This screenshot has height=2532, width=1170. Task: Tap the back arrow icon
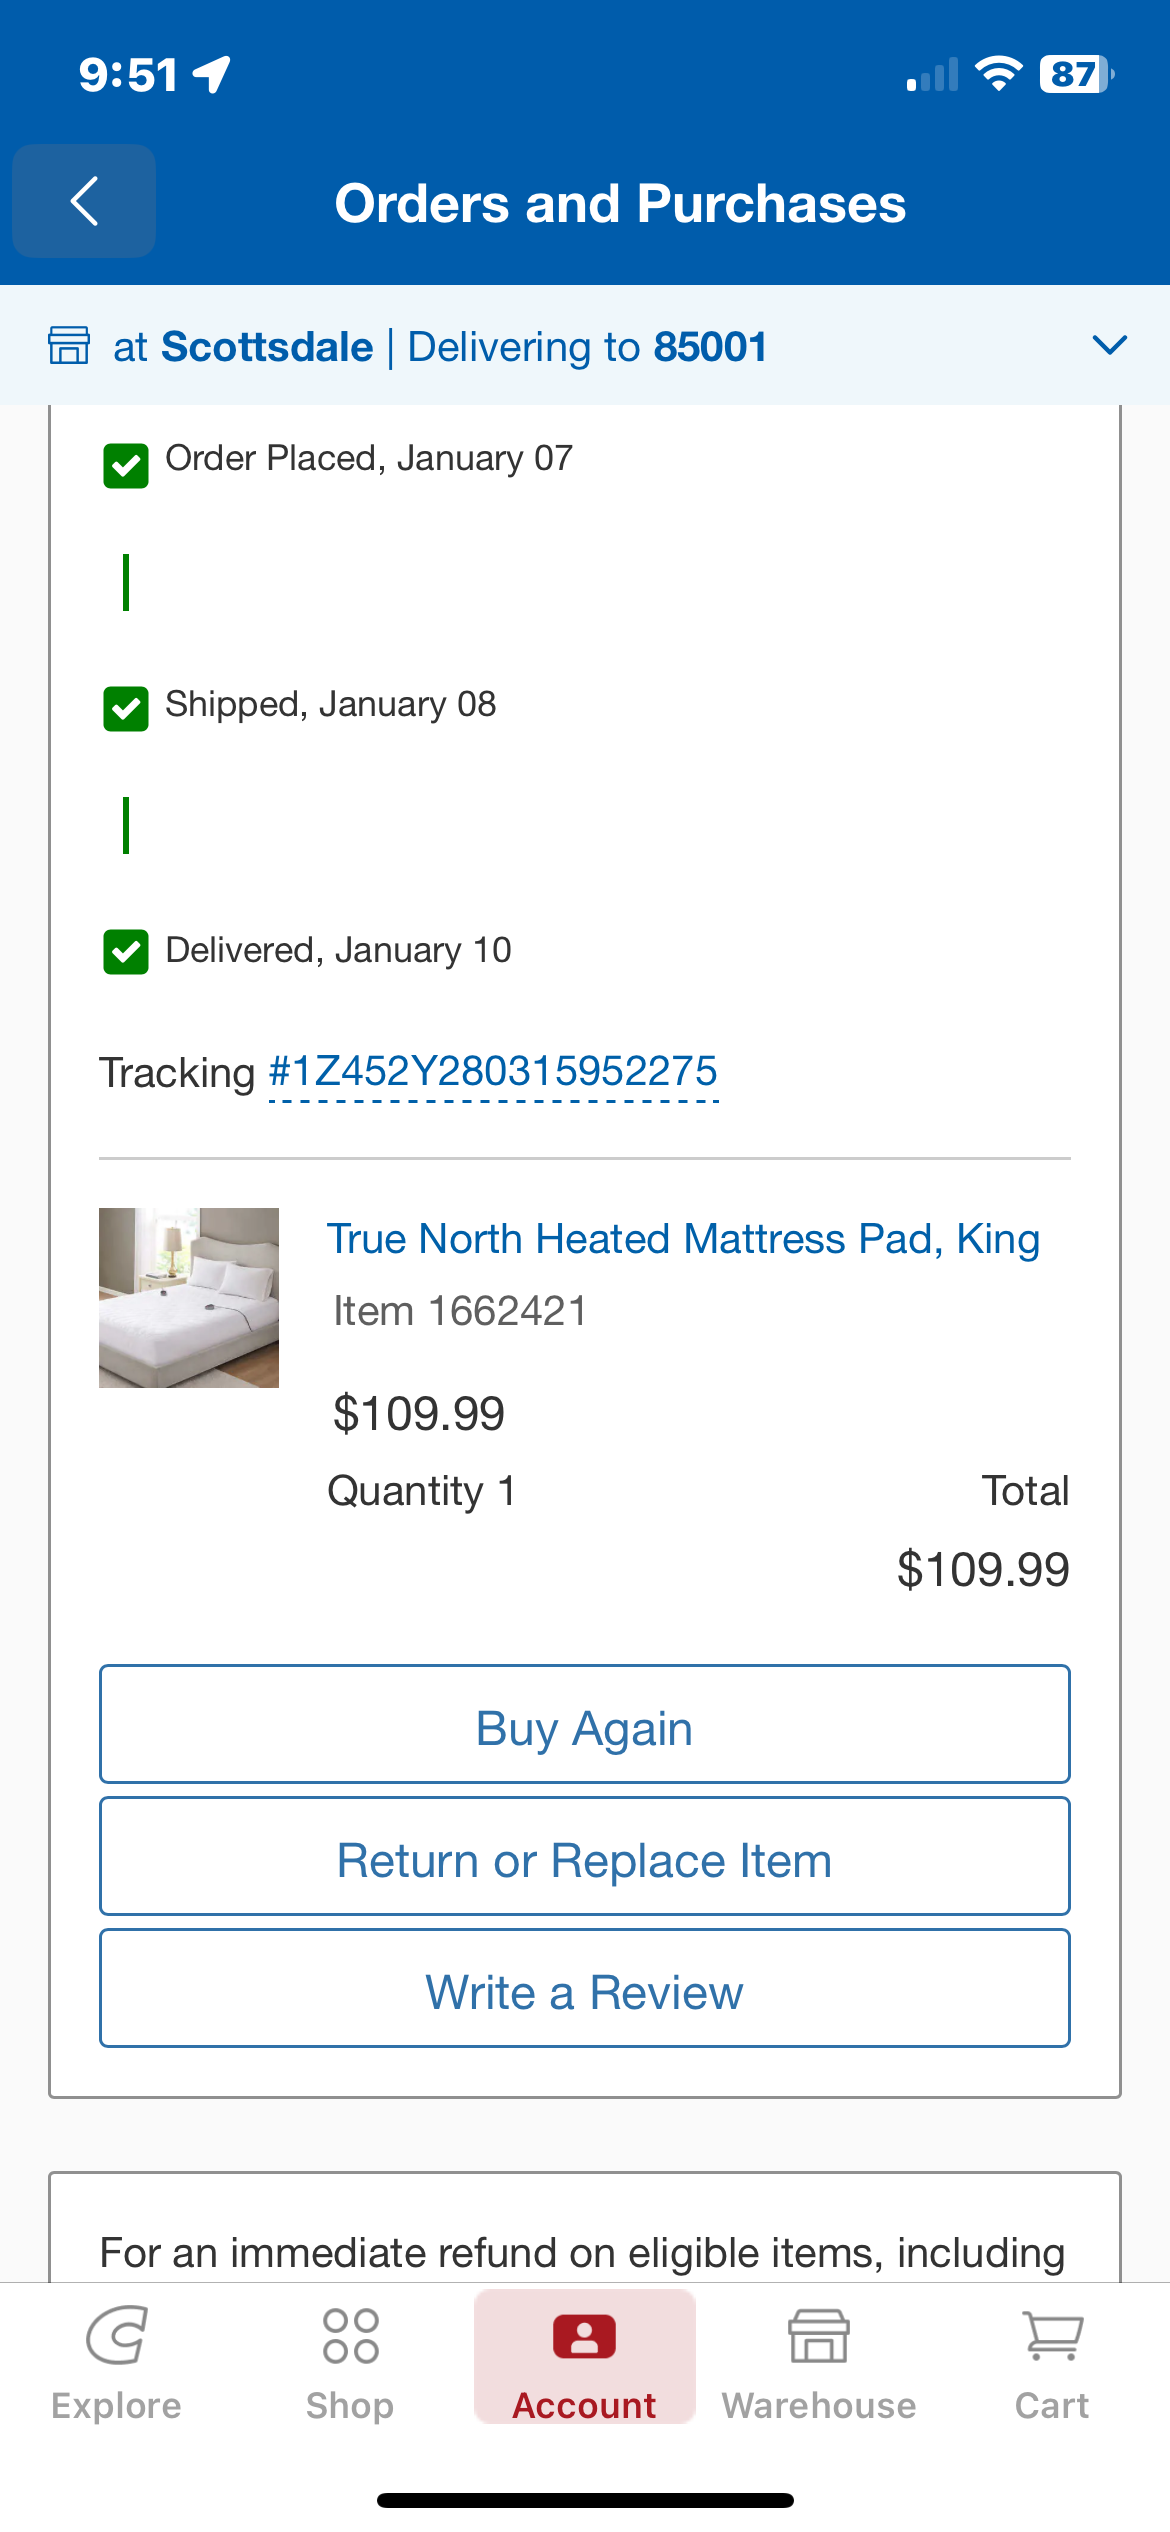[84, 201]
